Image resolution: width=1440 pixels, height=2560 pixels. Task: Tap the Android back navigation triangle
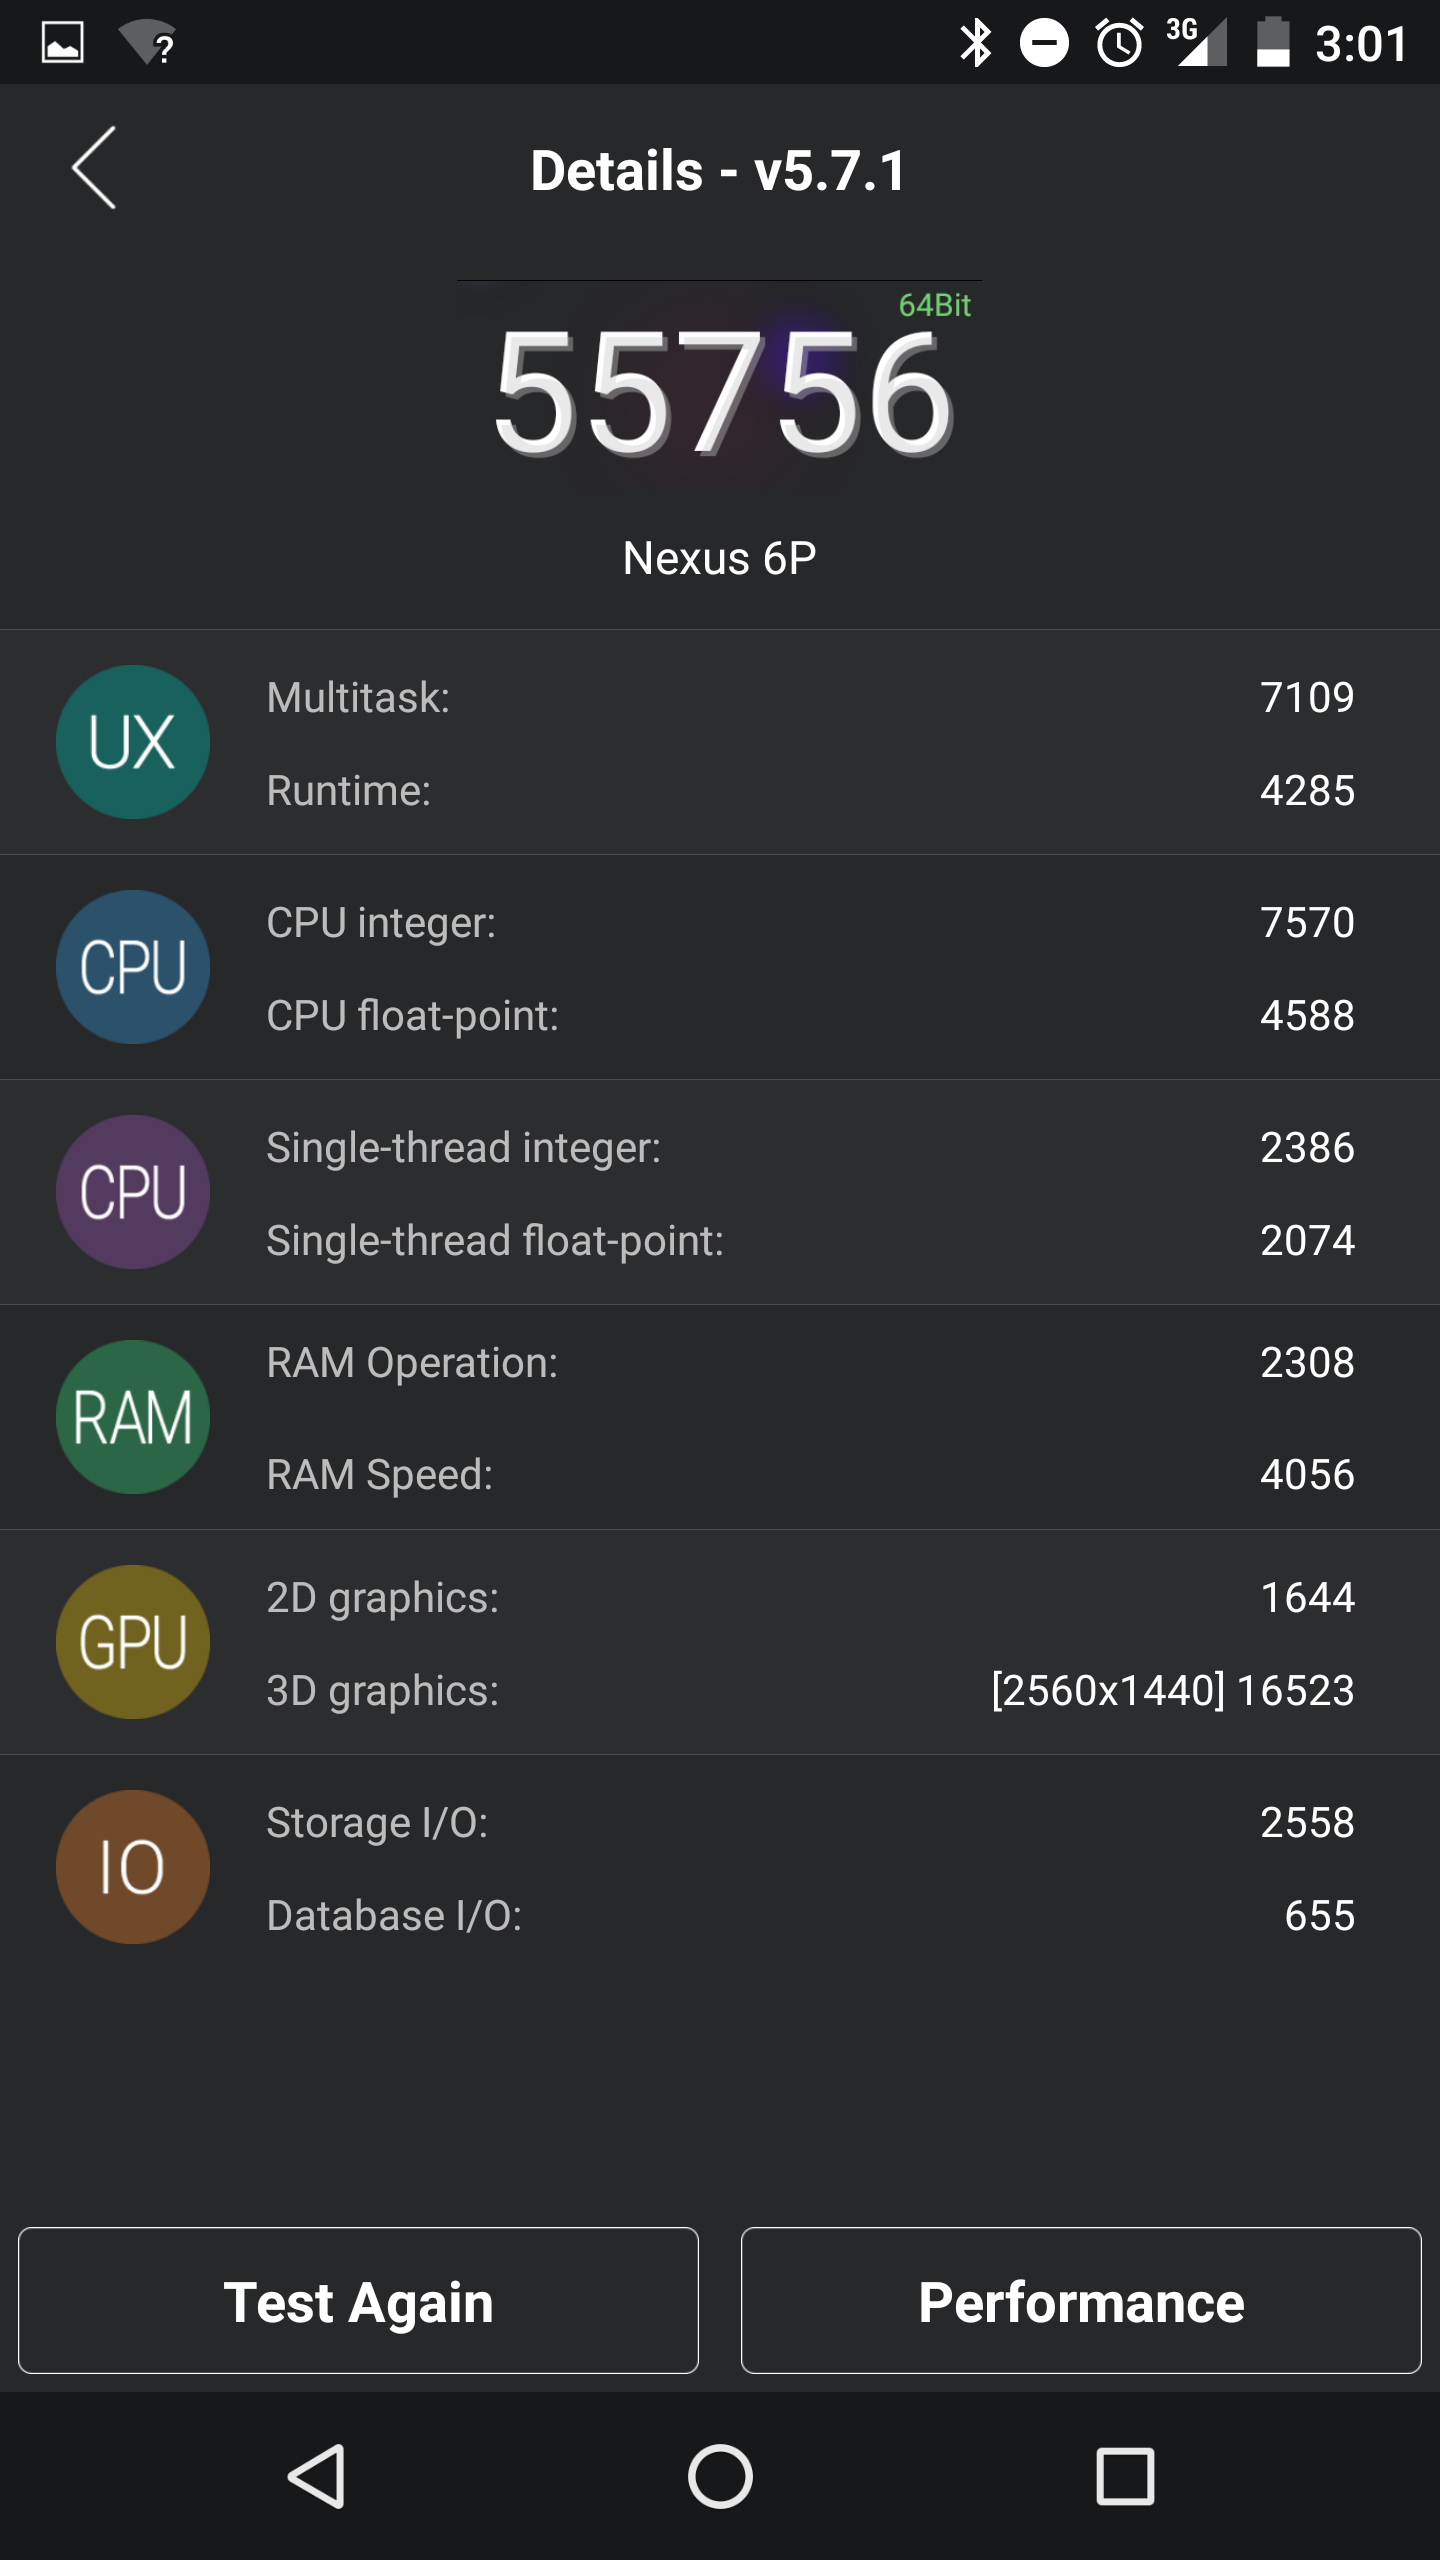point(316,2476)
